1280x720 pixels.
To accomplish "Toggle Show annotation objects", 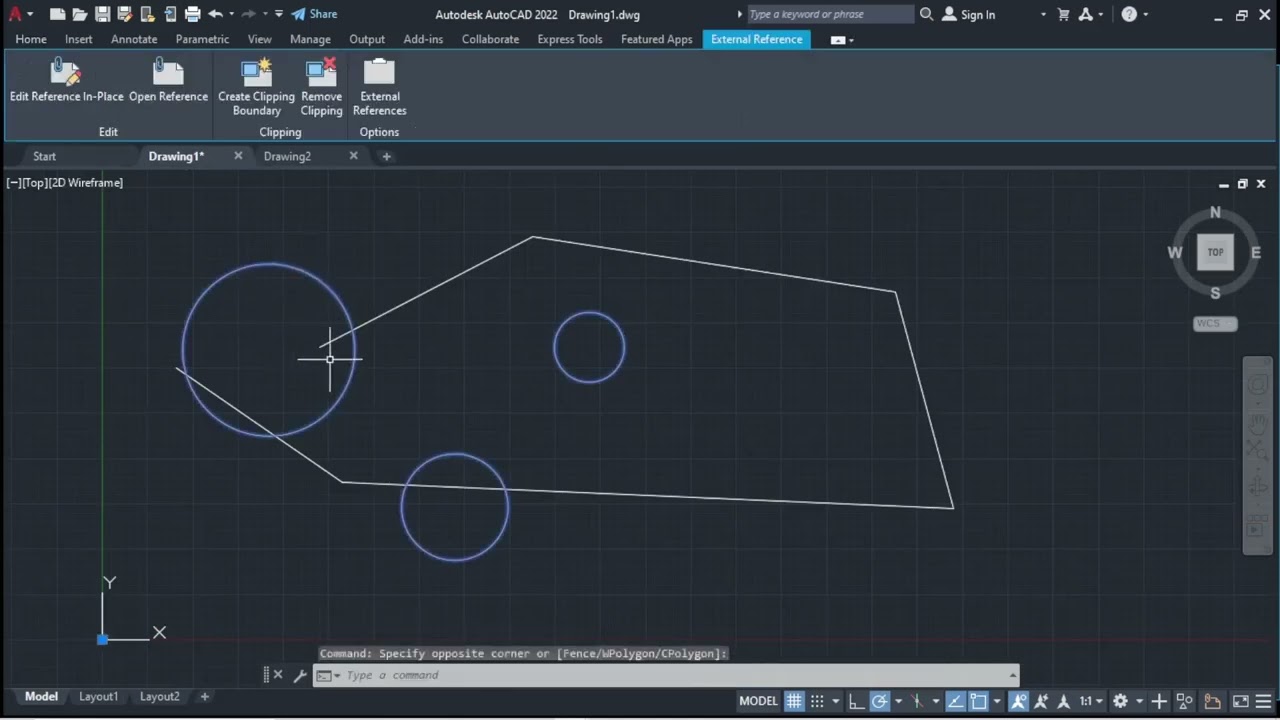I will point(1019,701).
